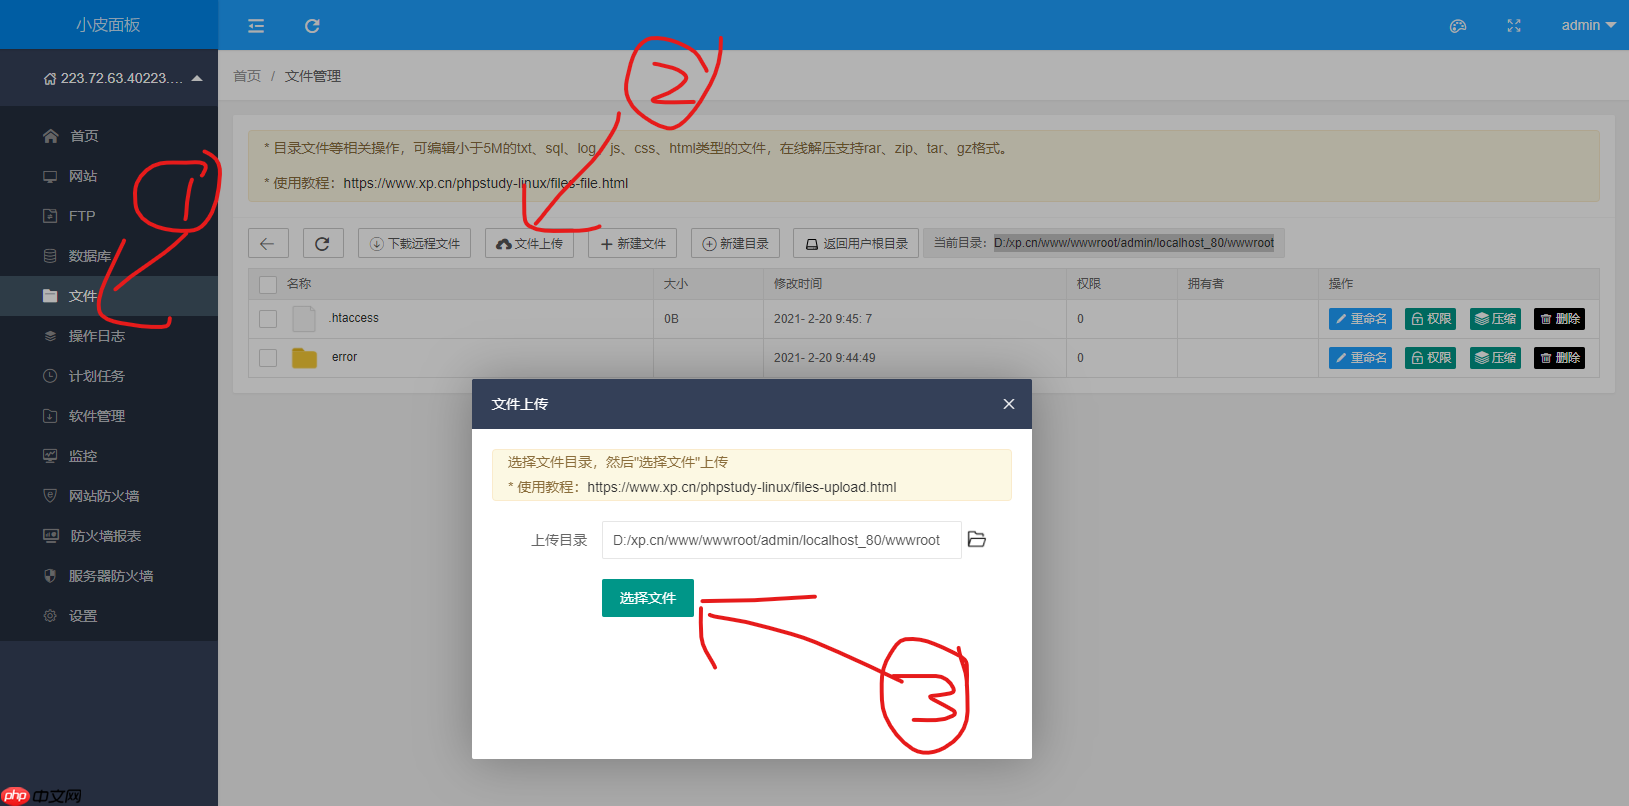
Task: Click 返回用户根目录 button
Action: tap(856, 243)
